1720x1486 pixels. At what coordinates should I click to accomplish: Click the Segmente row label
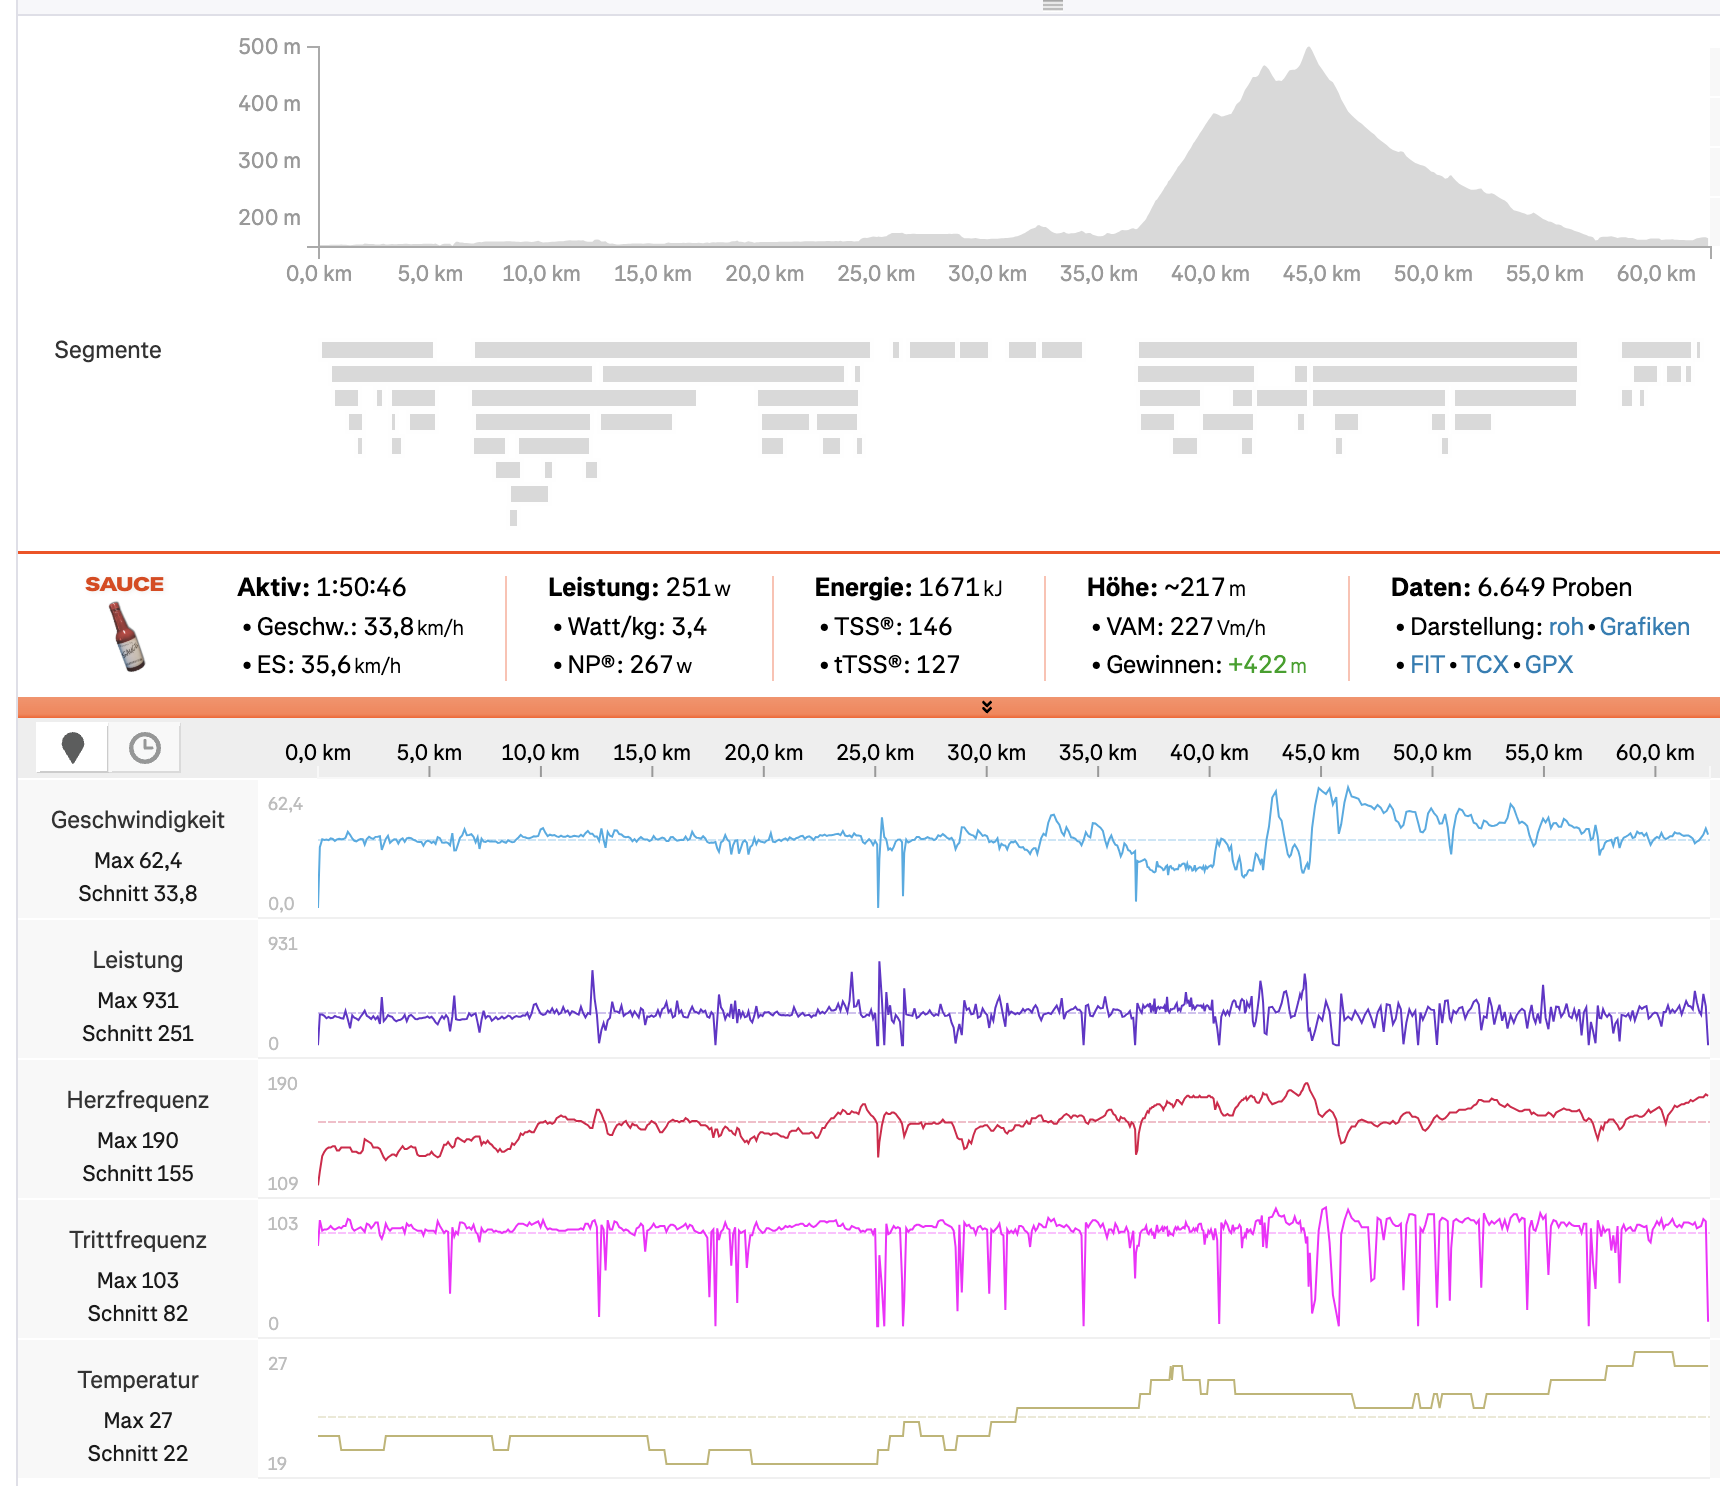[x=108, y=350]
